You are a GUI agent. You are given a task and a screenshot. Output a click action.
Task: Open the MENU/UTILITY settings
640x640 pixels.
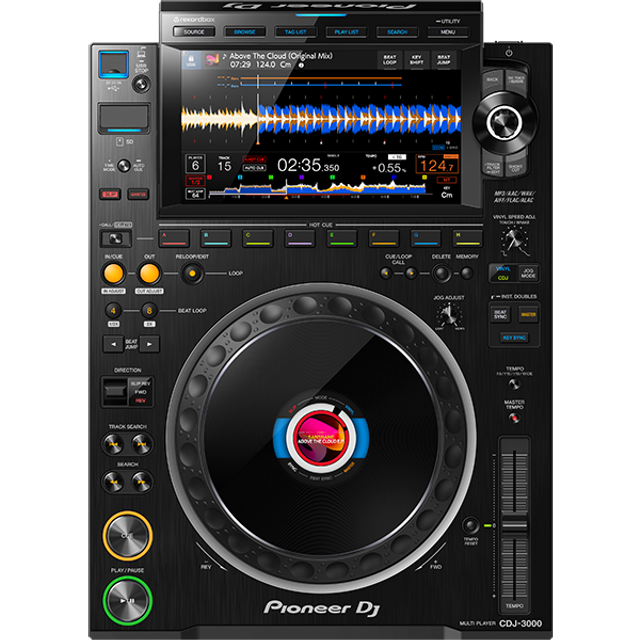tap(448, 32)
